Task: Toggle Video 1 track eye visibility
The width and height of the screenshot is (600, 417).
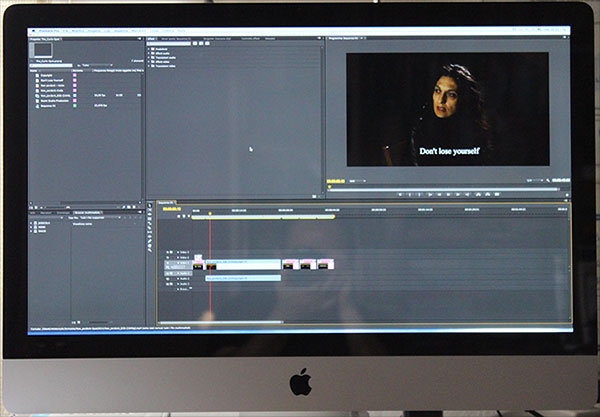Action: tap(168, 263)
